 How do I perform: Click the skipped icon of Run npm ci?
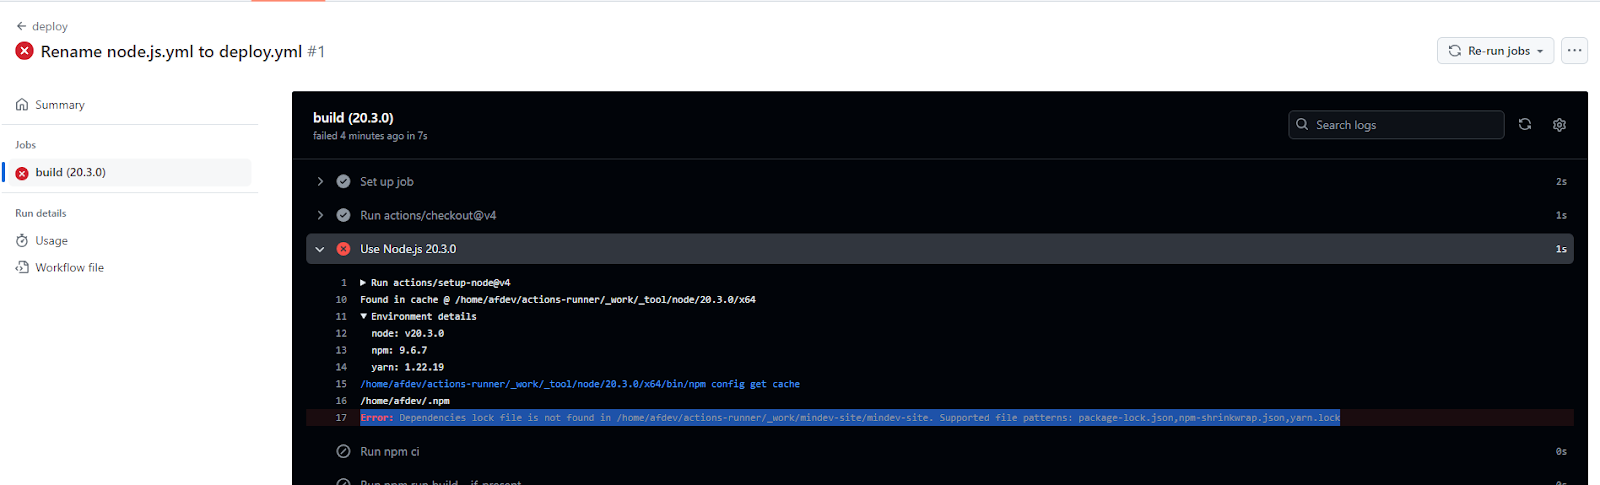[343, 452]
